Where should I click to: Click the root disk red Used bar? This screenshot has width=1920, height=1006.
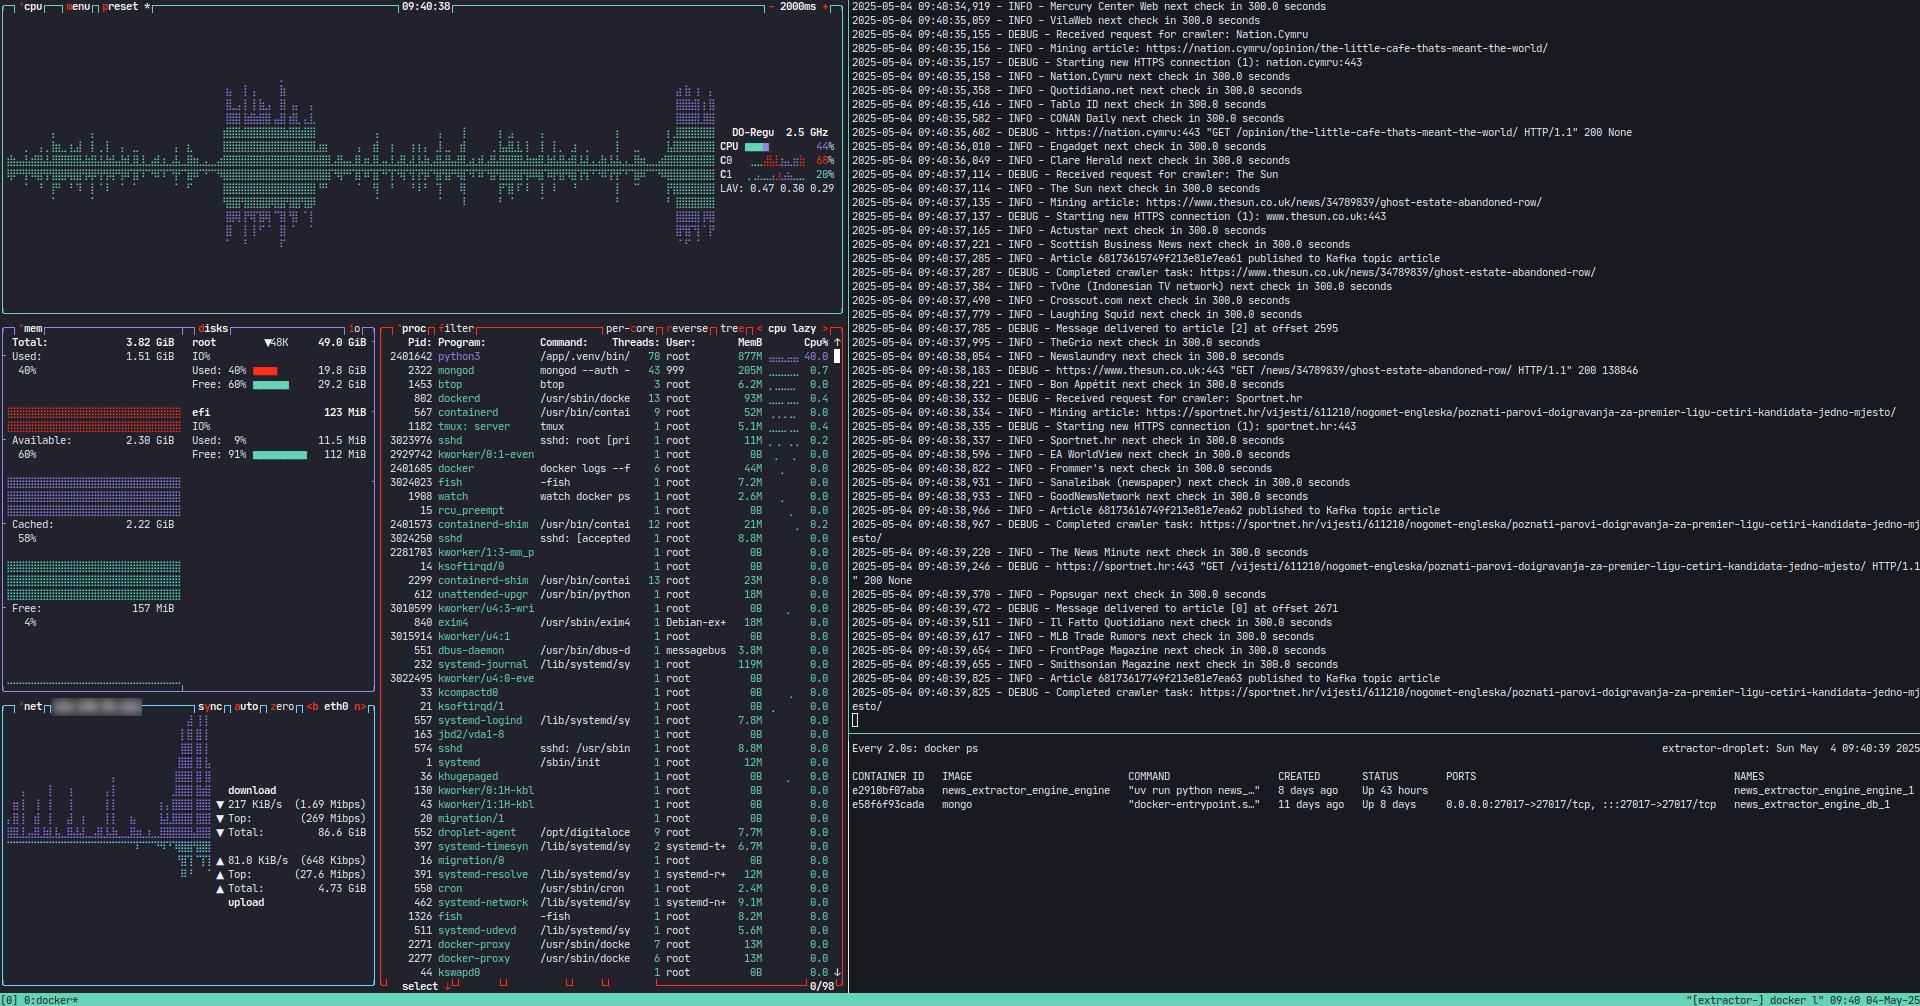click(265, 371)
